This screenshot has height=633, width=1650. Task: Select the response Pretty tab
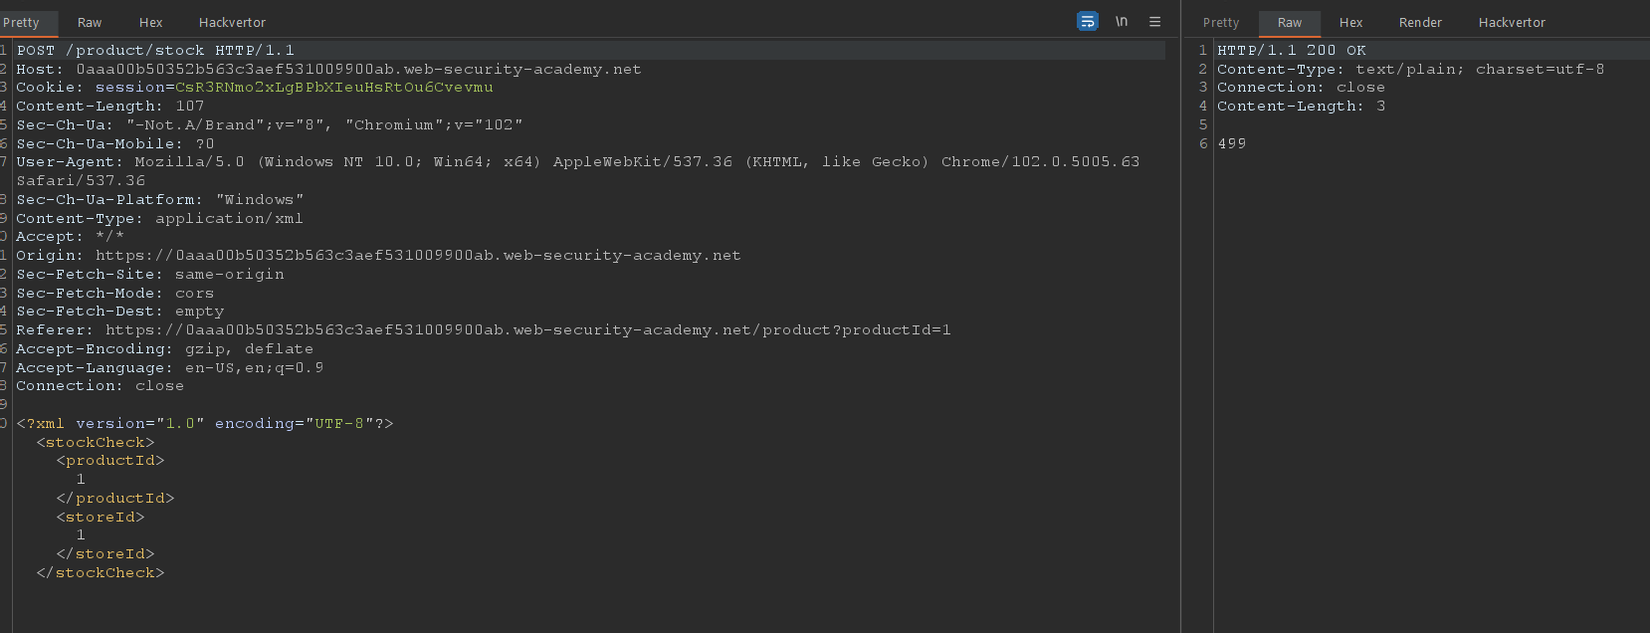pos(1220,22)
